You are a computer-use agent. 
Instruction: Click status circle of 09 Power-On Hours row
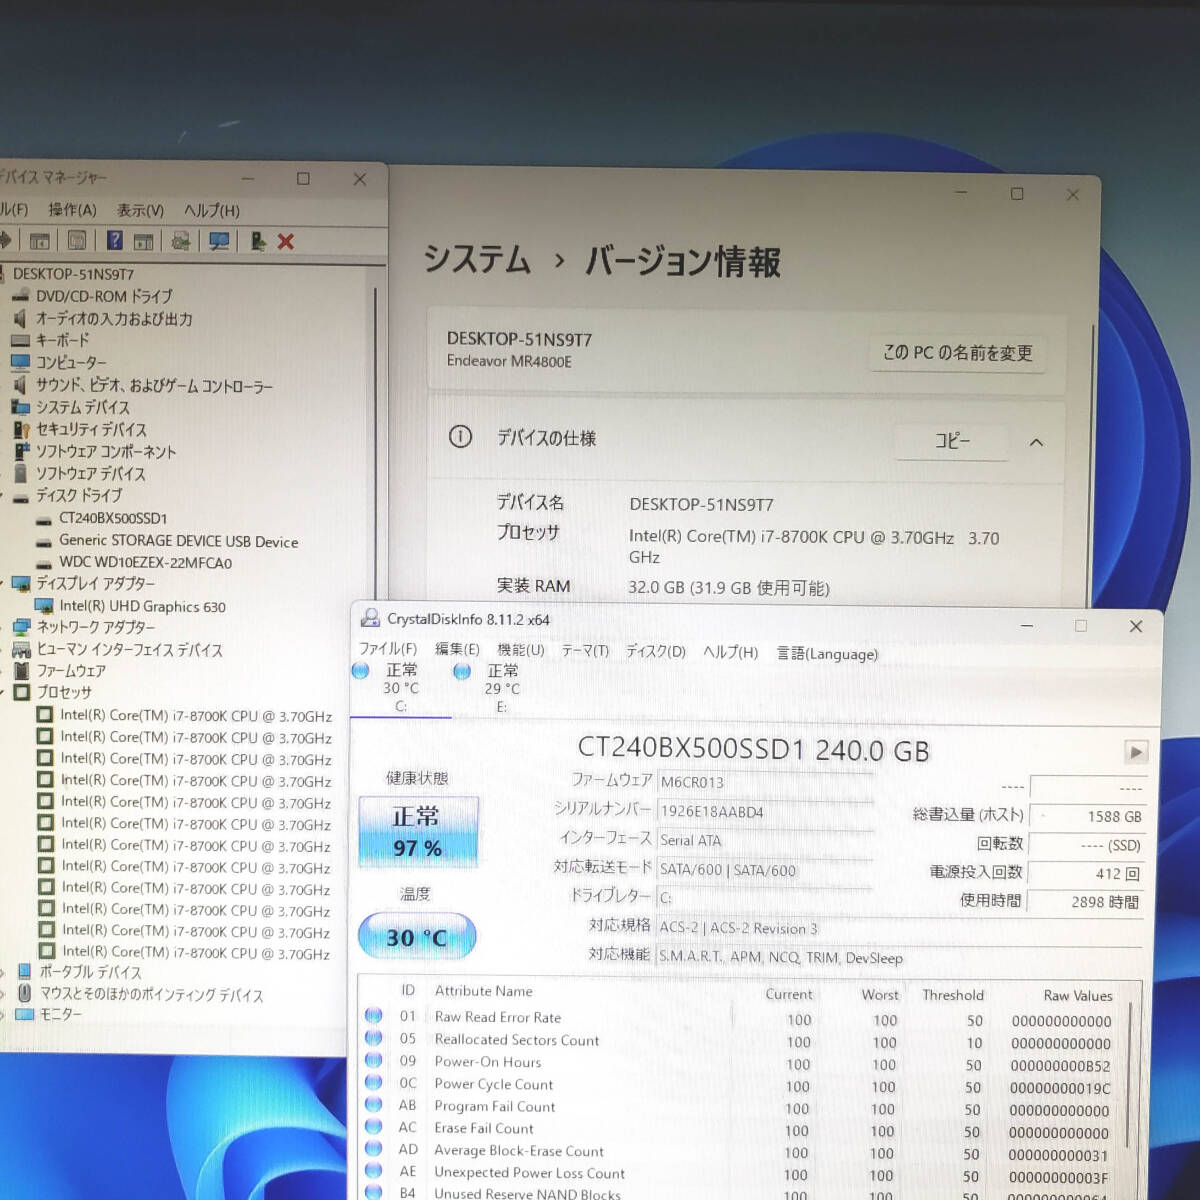374,1060
